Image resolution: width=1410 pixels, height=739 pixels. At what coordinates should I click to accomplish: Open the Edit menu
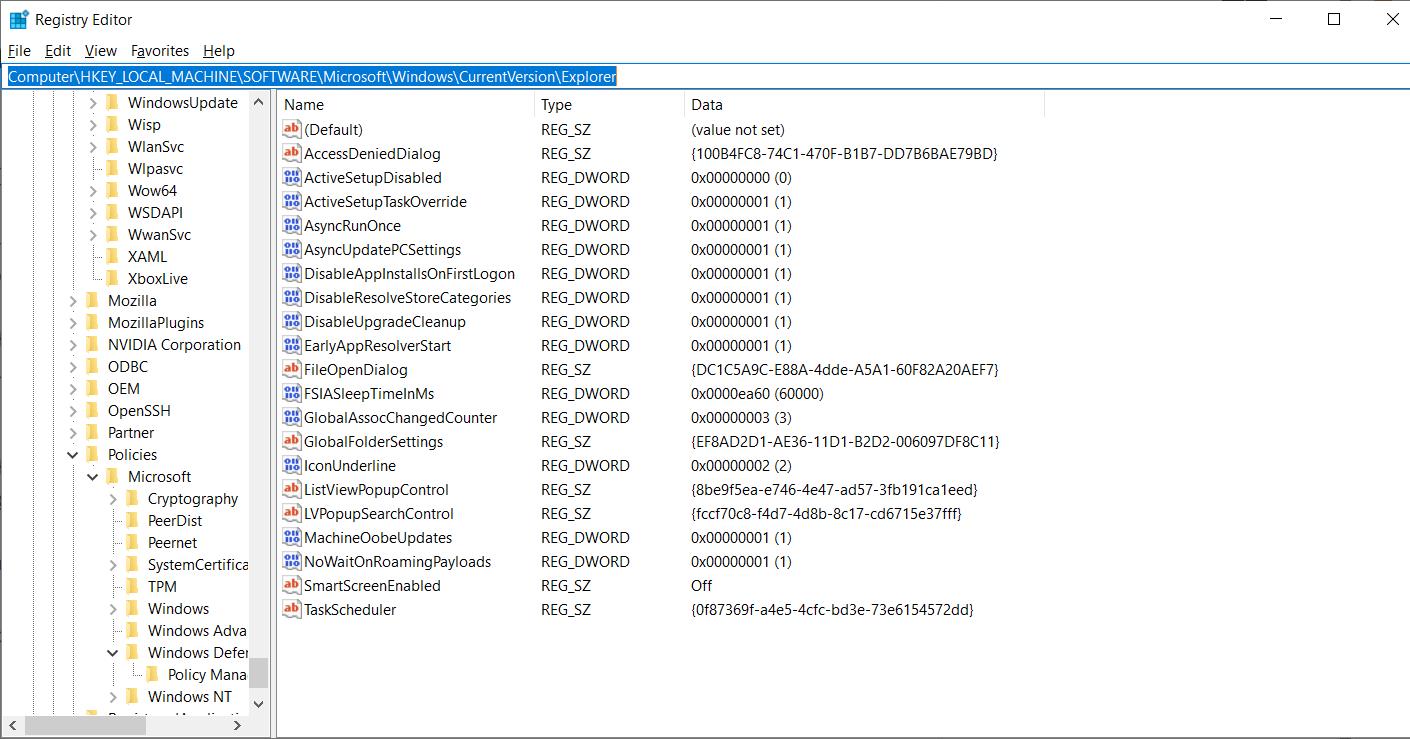coord(58,50)
